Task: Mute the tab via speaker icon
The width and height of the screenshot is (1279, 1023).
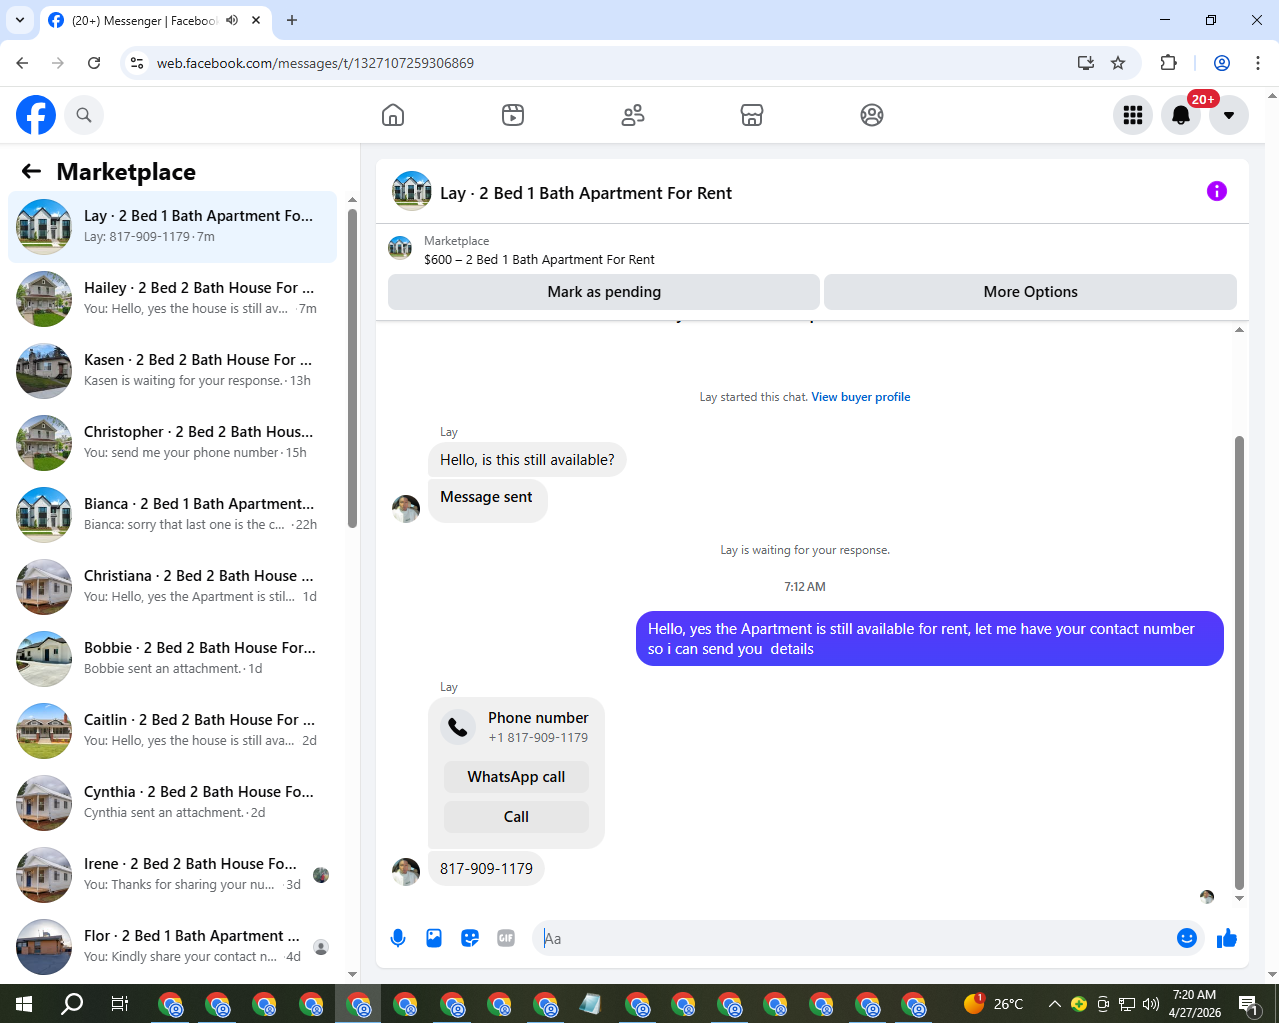Action: [x=232, y=20]
